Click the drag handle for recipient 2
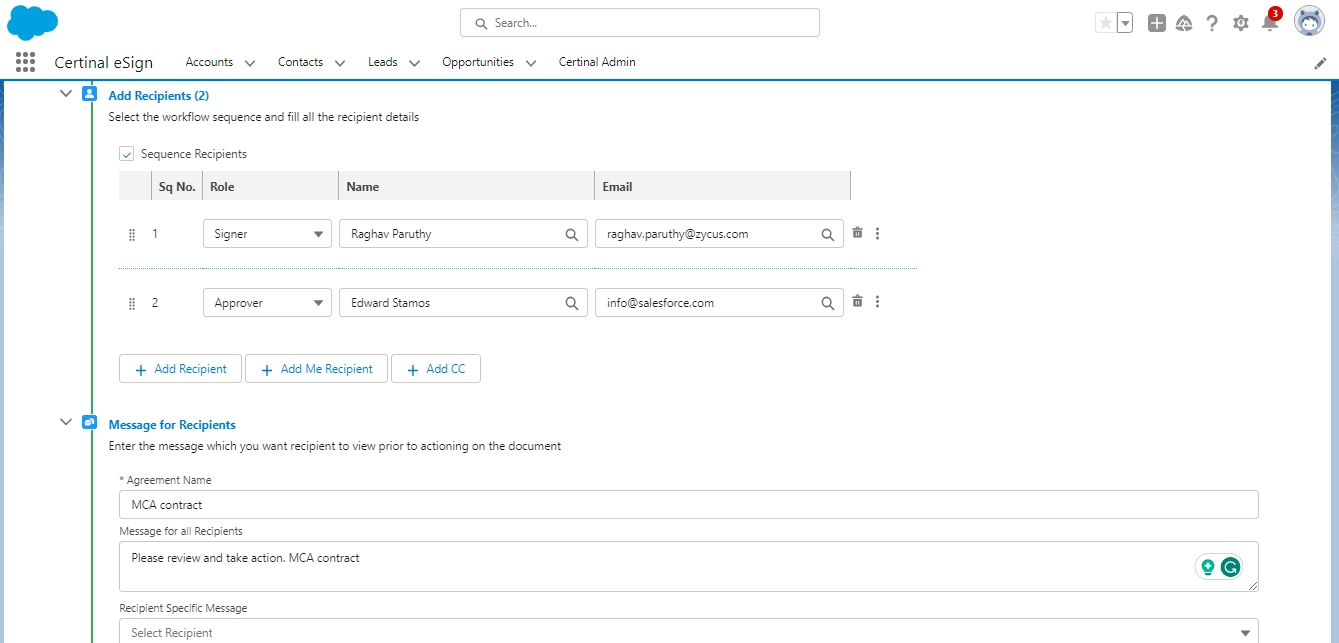 coord(132,304)
